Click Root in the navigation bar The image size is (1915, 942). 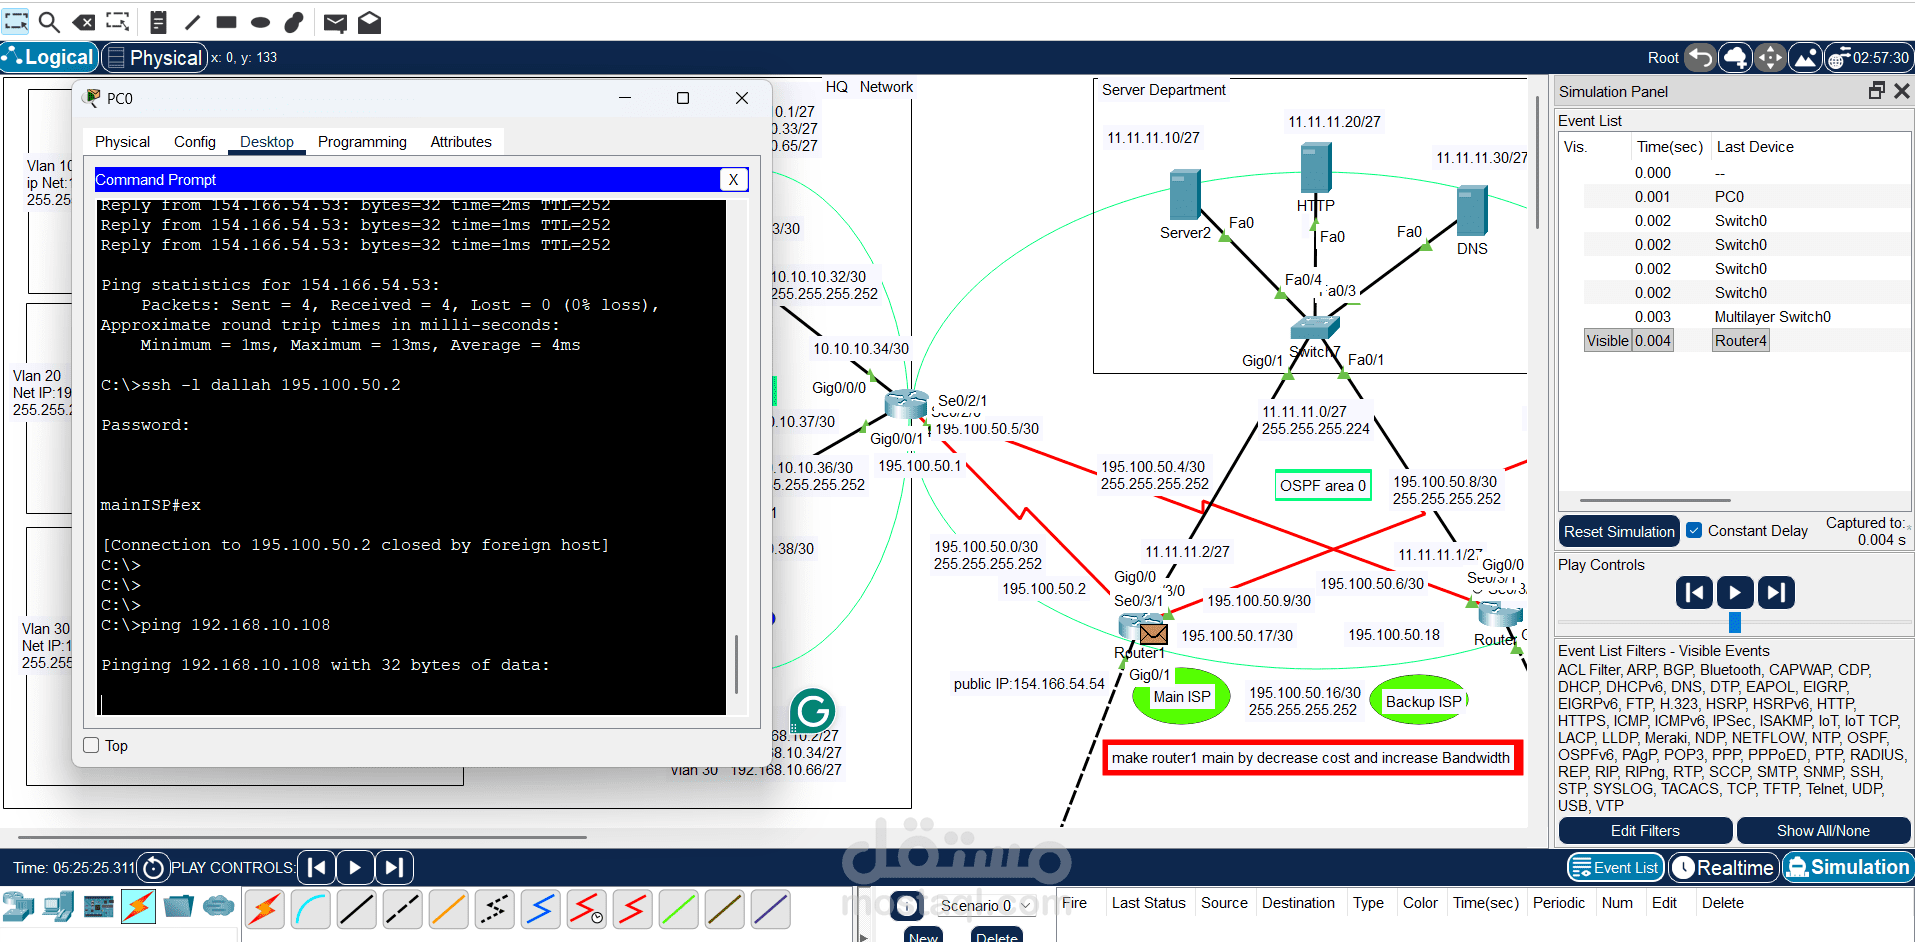point(1663,58)
